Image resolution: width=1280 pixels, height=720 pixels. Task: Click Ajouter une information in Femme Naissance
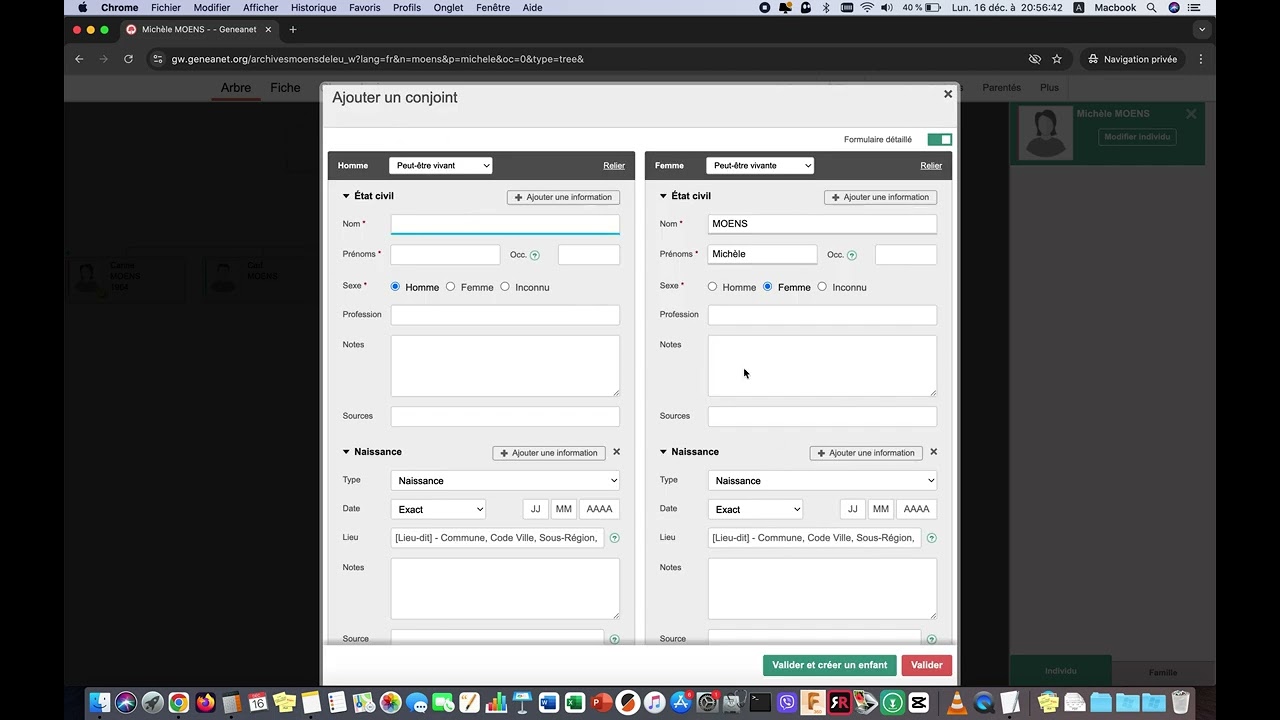866,453
